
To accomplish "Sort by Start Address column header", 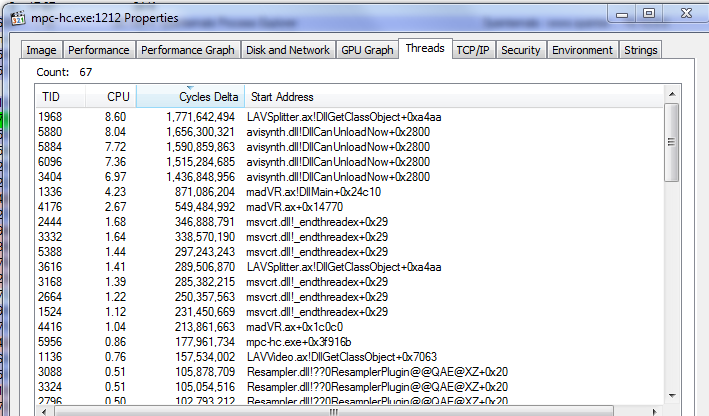I will click(x=282, y=97).
